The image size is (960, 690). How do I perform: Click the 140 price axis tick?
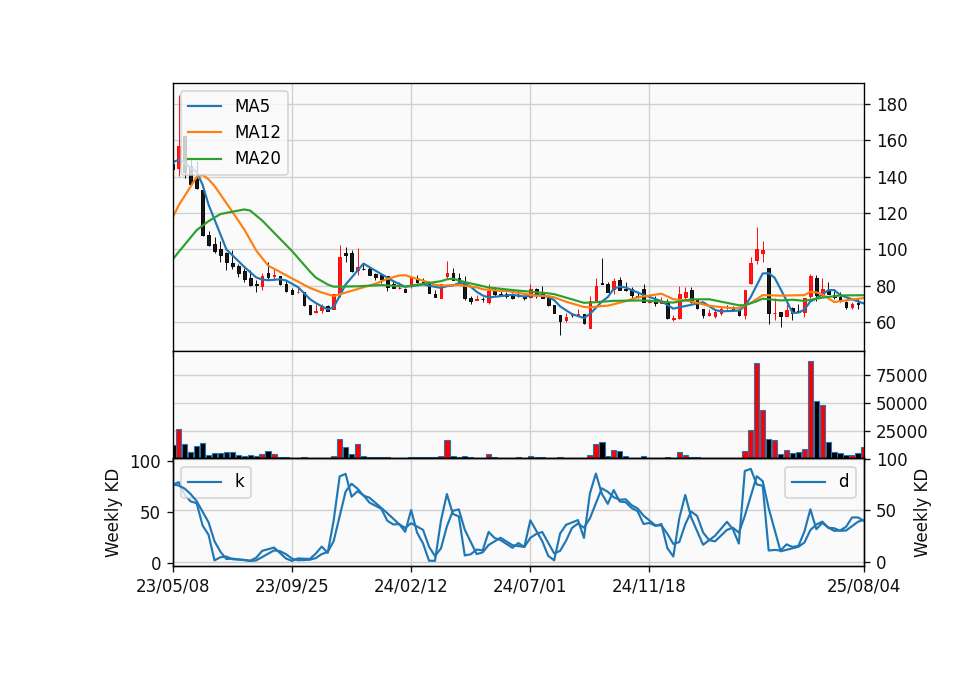(892, 178)
